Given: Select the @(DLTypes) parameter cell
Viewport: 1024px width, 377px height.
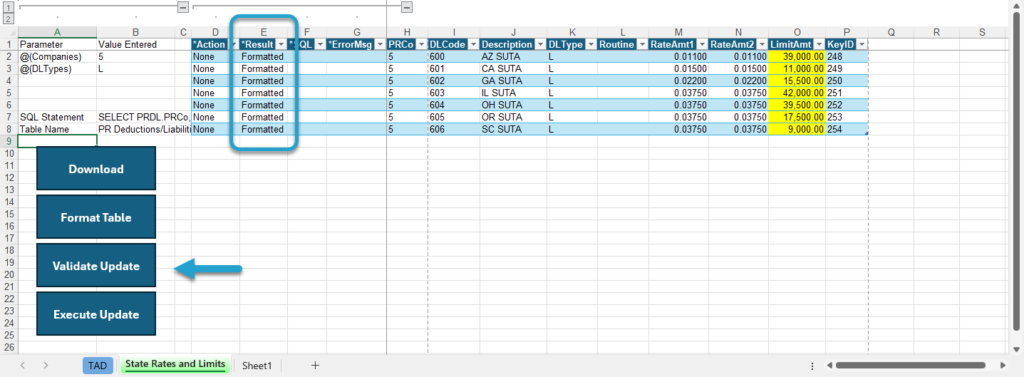Looking at the screenshot, I should [x=57, y=69].
